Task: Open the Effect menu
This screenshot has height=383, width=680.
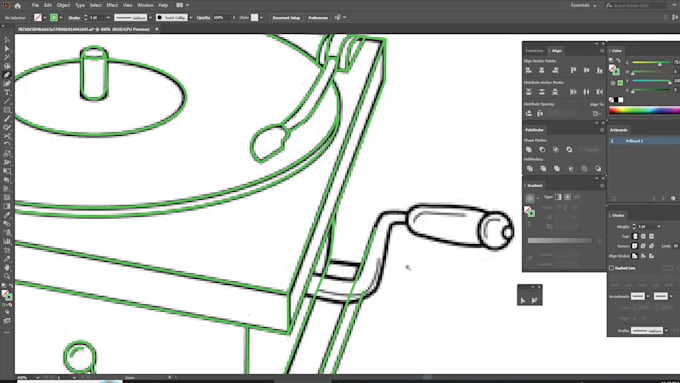Action: pos(112,6)
